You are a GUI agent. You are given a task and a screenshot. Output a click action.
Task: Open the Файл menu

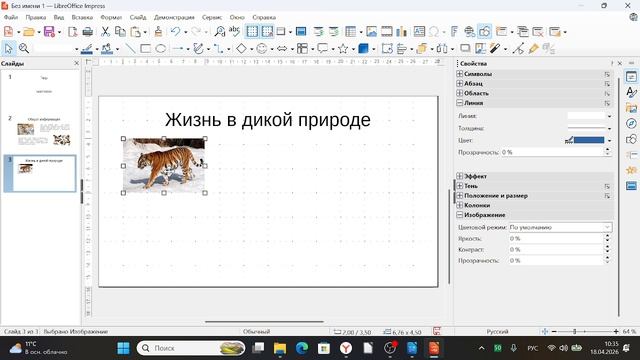[x=11, y=17]
